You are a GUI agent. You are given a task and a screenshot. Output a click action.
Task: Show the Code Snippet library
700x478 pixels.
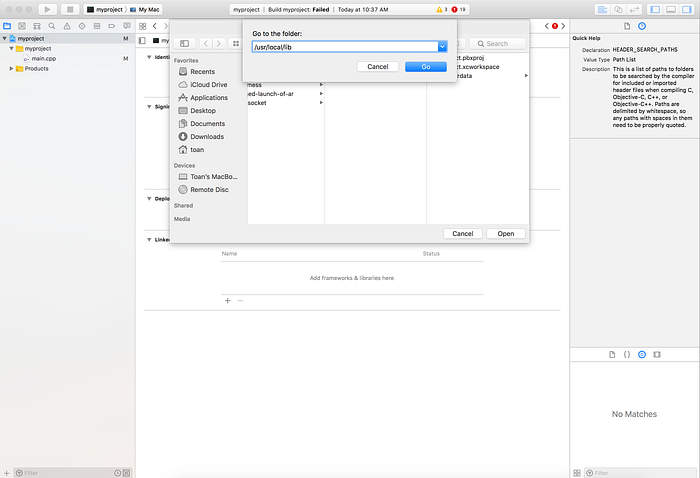[x=627, y=354]
